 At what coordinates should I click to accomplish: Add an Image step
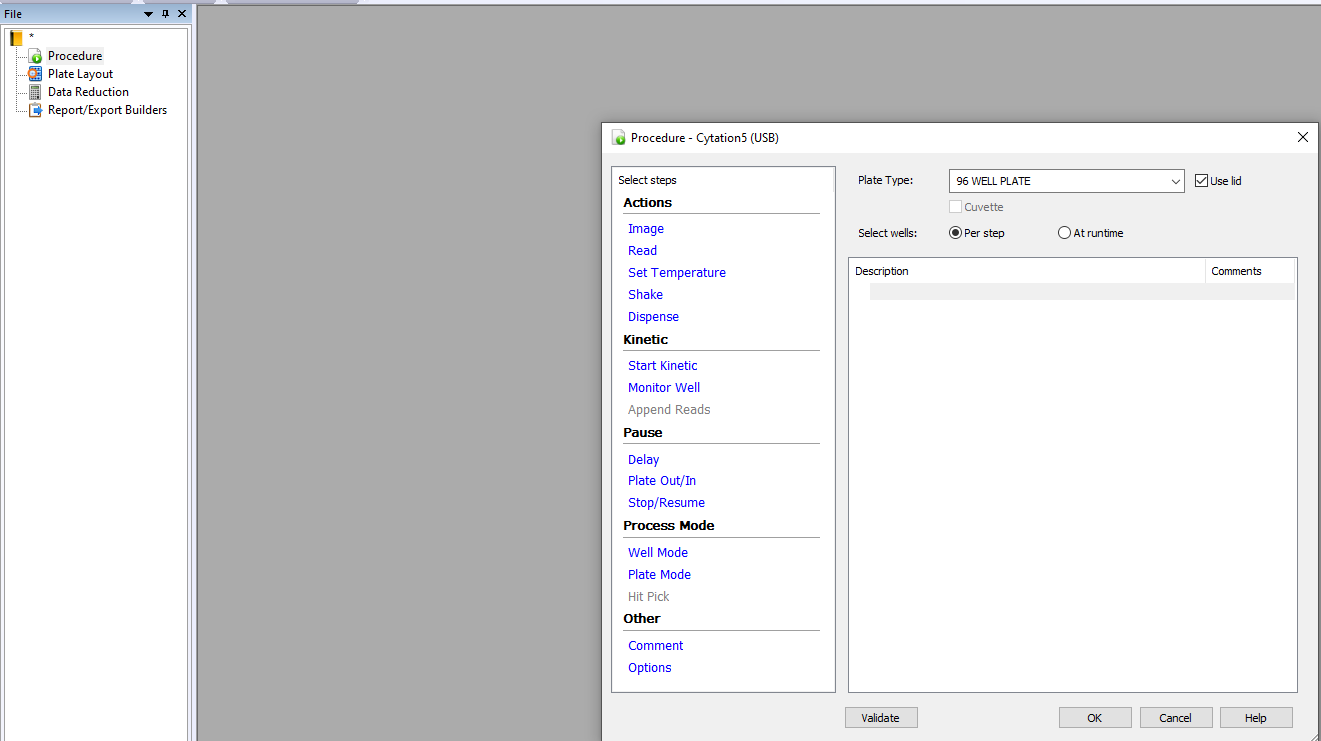click(646, 229)
